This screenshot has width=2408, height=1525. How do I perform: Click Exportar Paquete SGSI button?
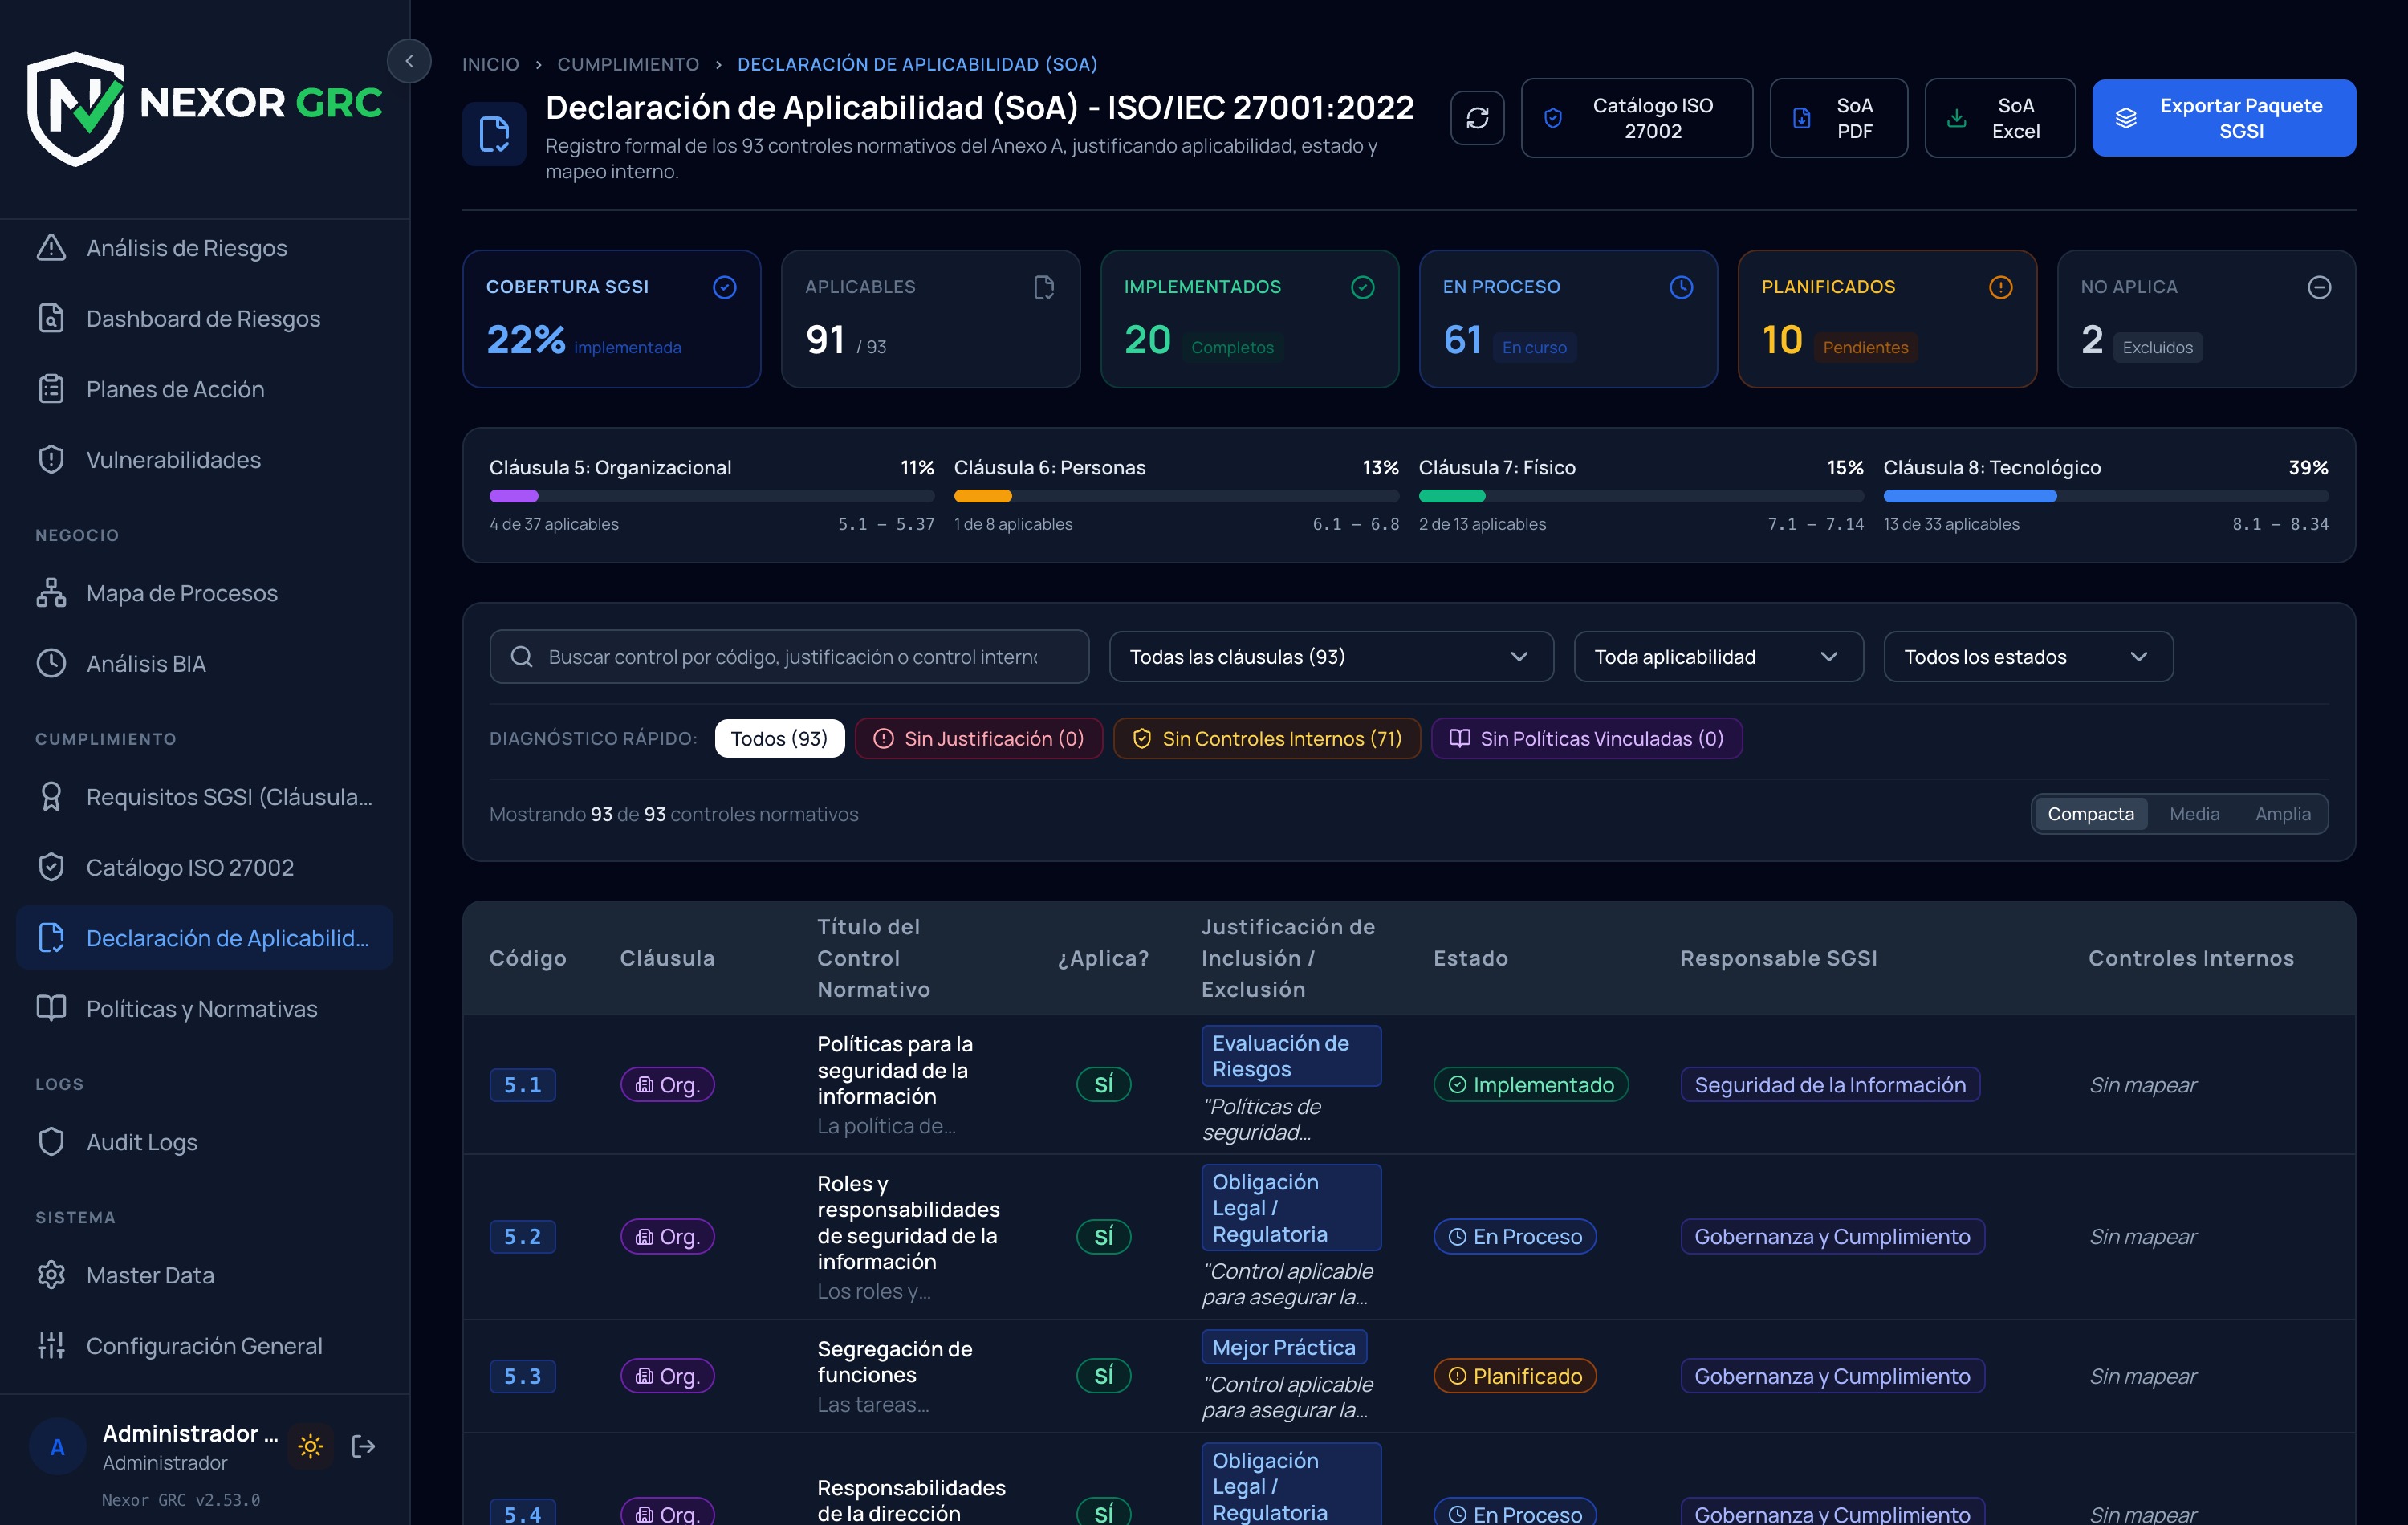tap(2223, 118)
